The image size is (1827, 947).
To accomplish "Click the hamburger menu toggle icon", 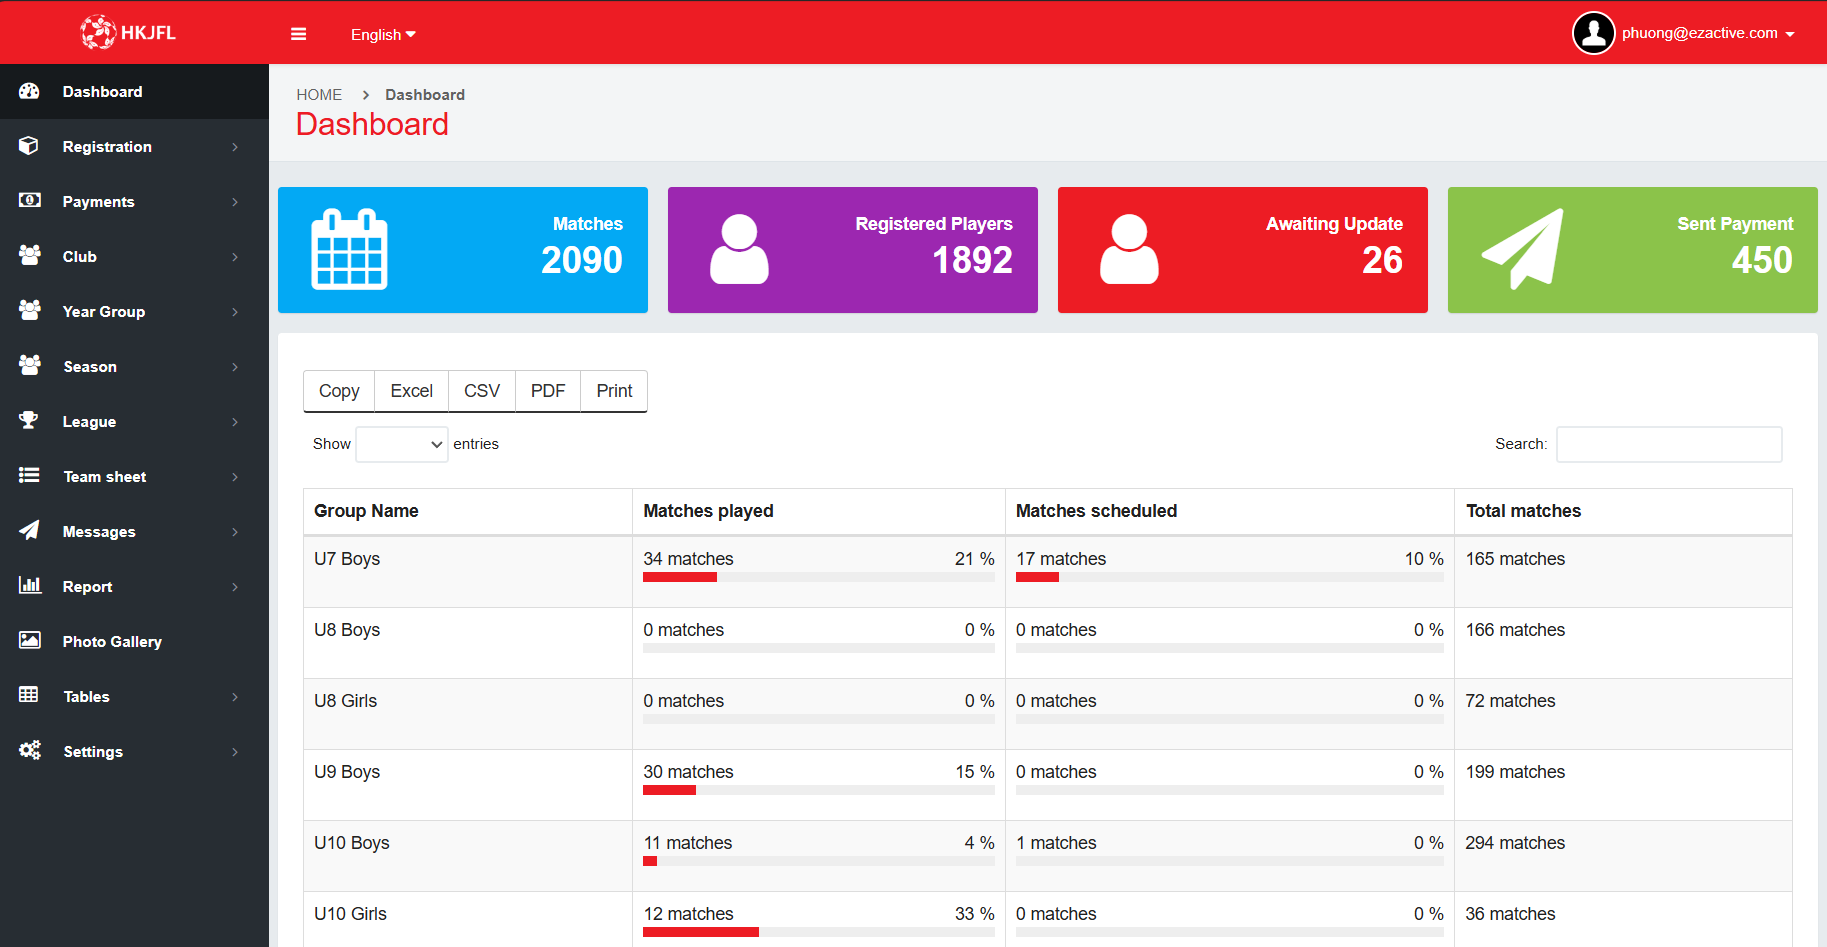I will click(x=298, y=34).
